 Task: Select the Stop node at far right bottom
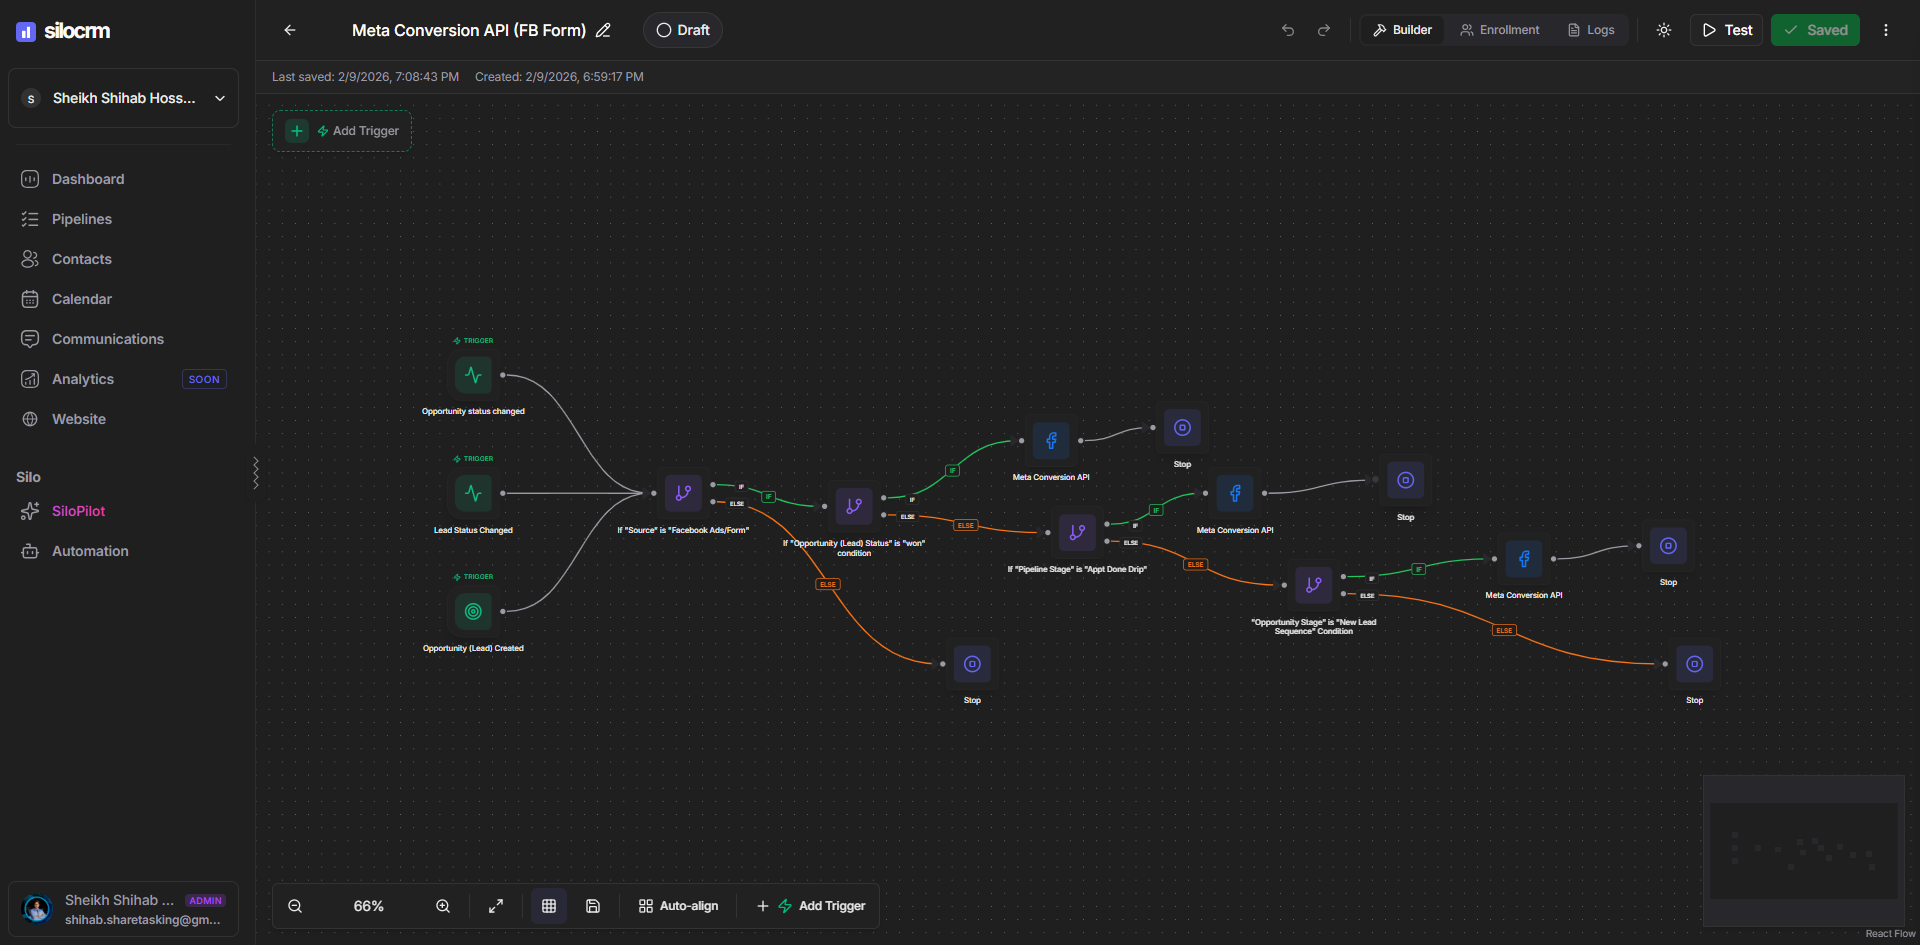[1694, 664]
